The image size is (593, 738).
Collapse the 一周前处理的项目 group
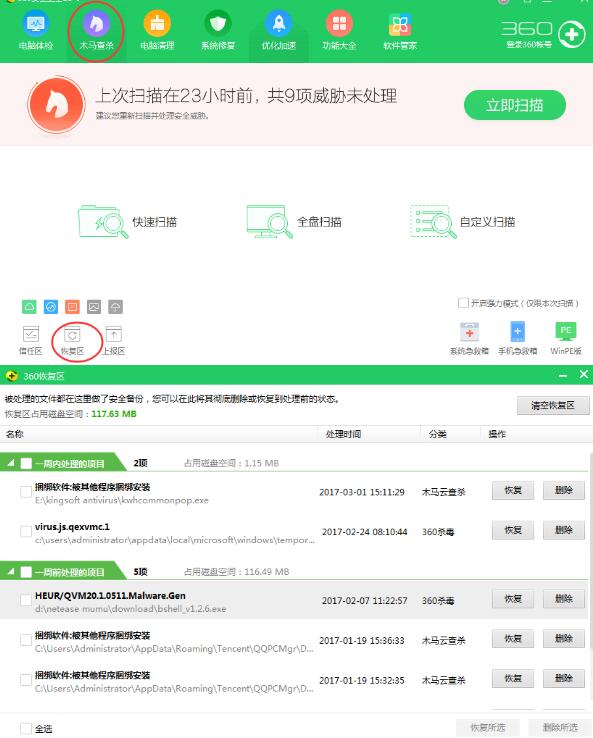(11, 571)
